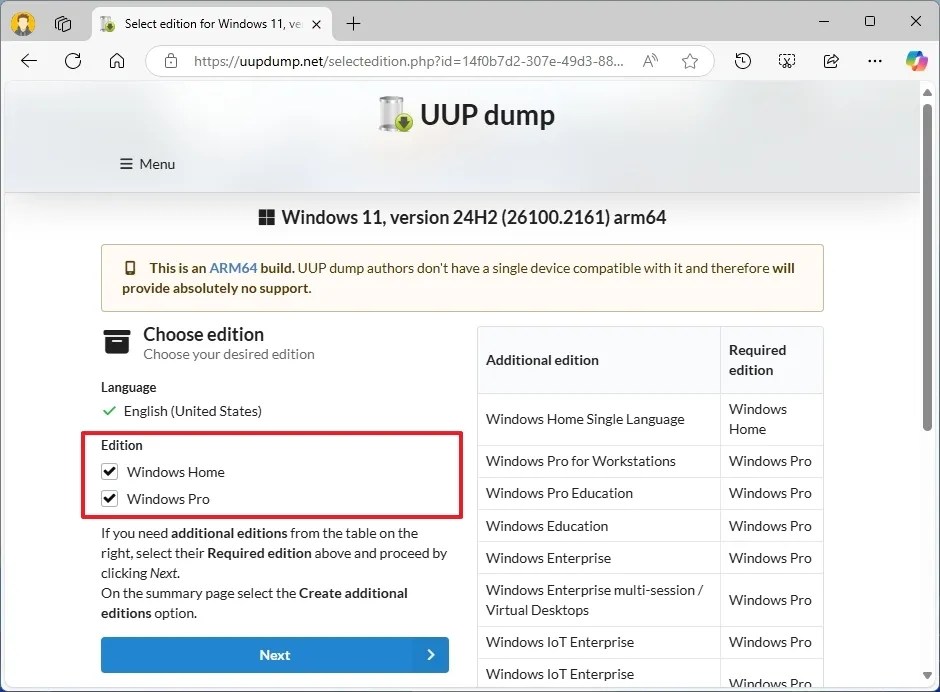Close the Select edition browser tab
This screenshot has width=940, height=692.
pyautogui.click(x=317, y=24)
